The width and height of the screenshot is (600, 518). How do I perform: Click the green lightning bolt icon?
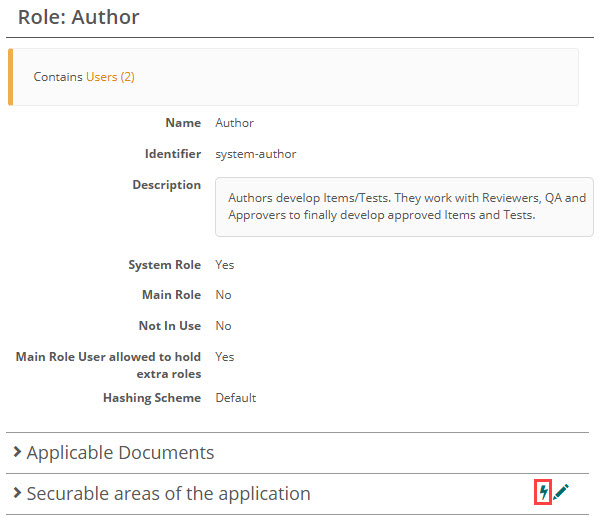point(543,492)
